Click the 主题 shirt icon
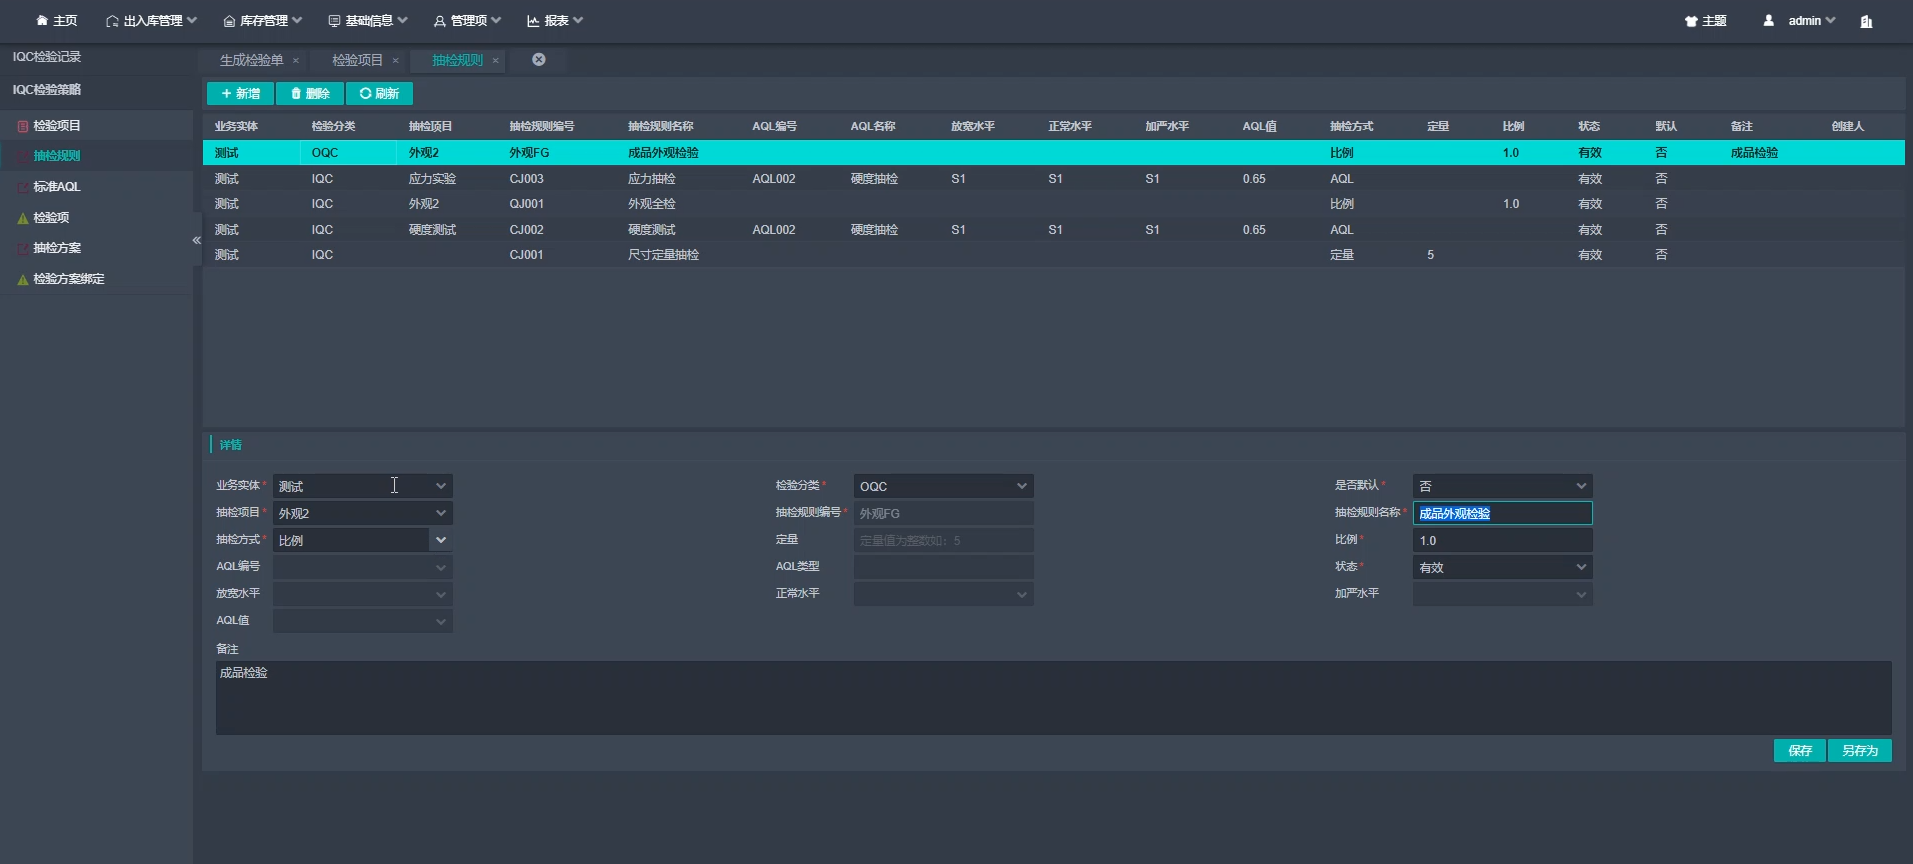Image resolution: width=1913 pixels, height=864 pixels. pyautogui.click(x=1691, y=21)
